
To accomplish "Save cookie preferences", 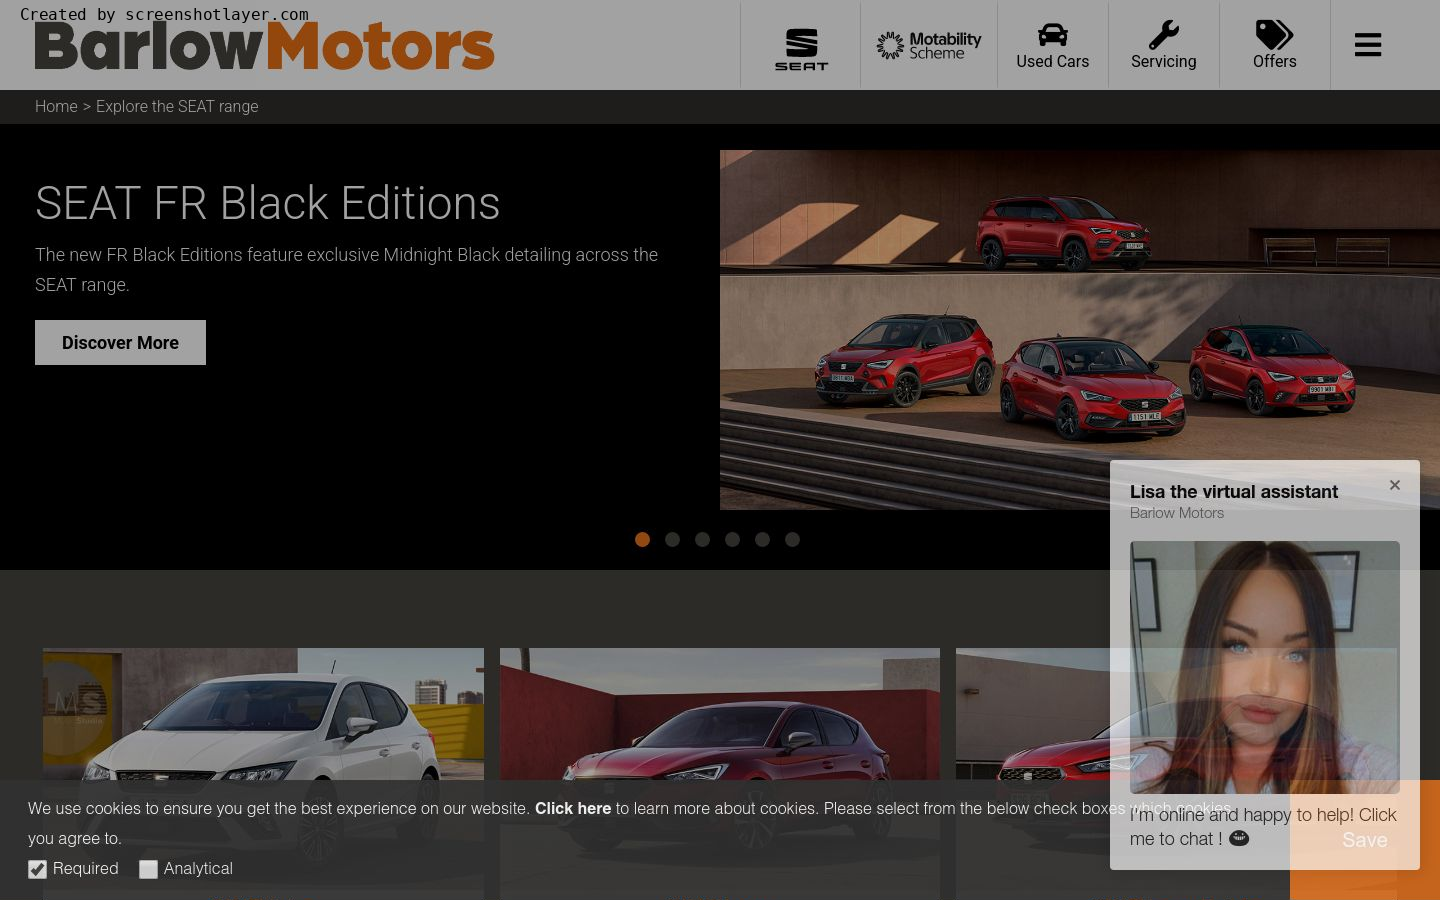I will pos(1365,840).
